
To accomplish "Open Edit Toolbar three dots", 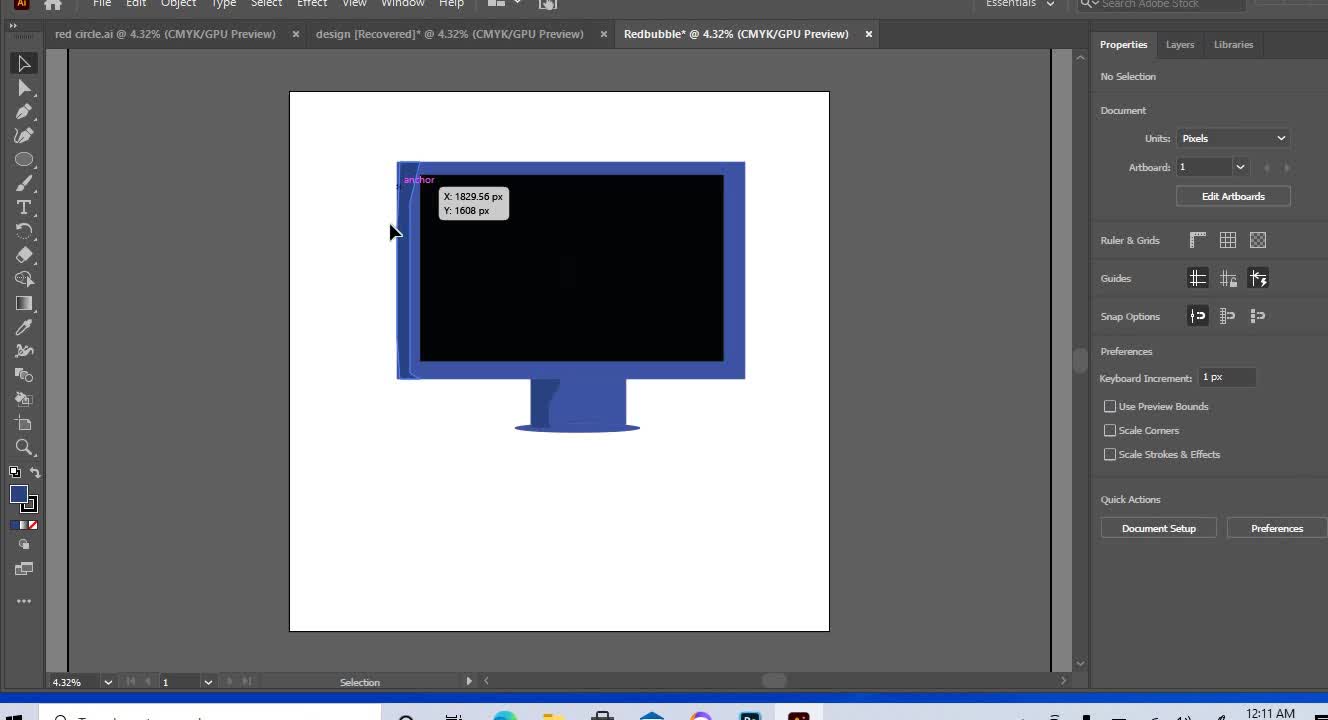I will [24, 601].
